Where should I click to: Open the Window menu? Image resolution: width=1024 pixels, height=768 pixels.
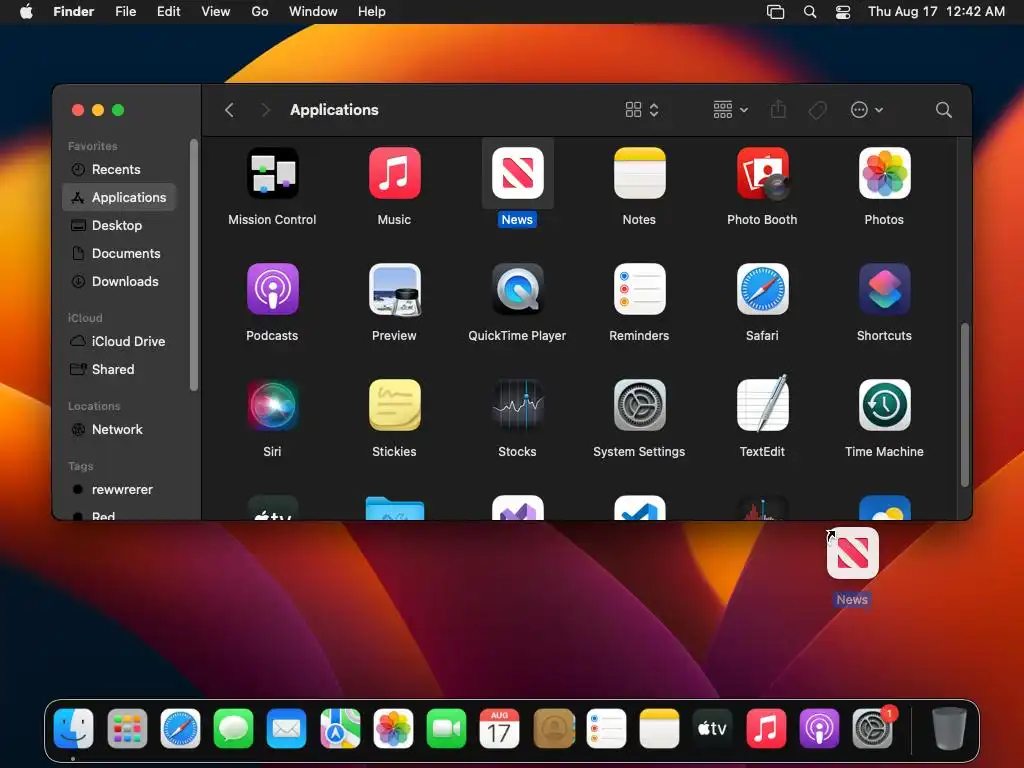[313, 12]
